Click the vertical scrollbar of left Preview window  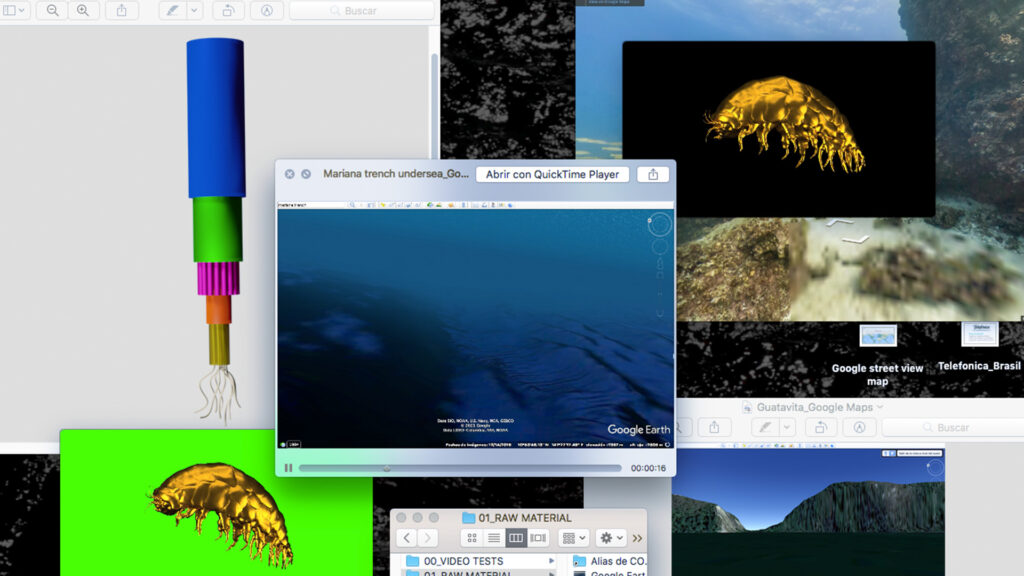(x=434, y=104)
